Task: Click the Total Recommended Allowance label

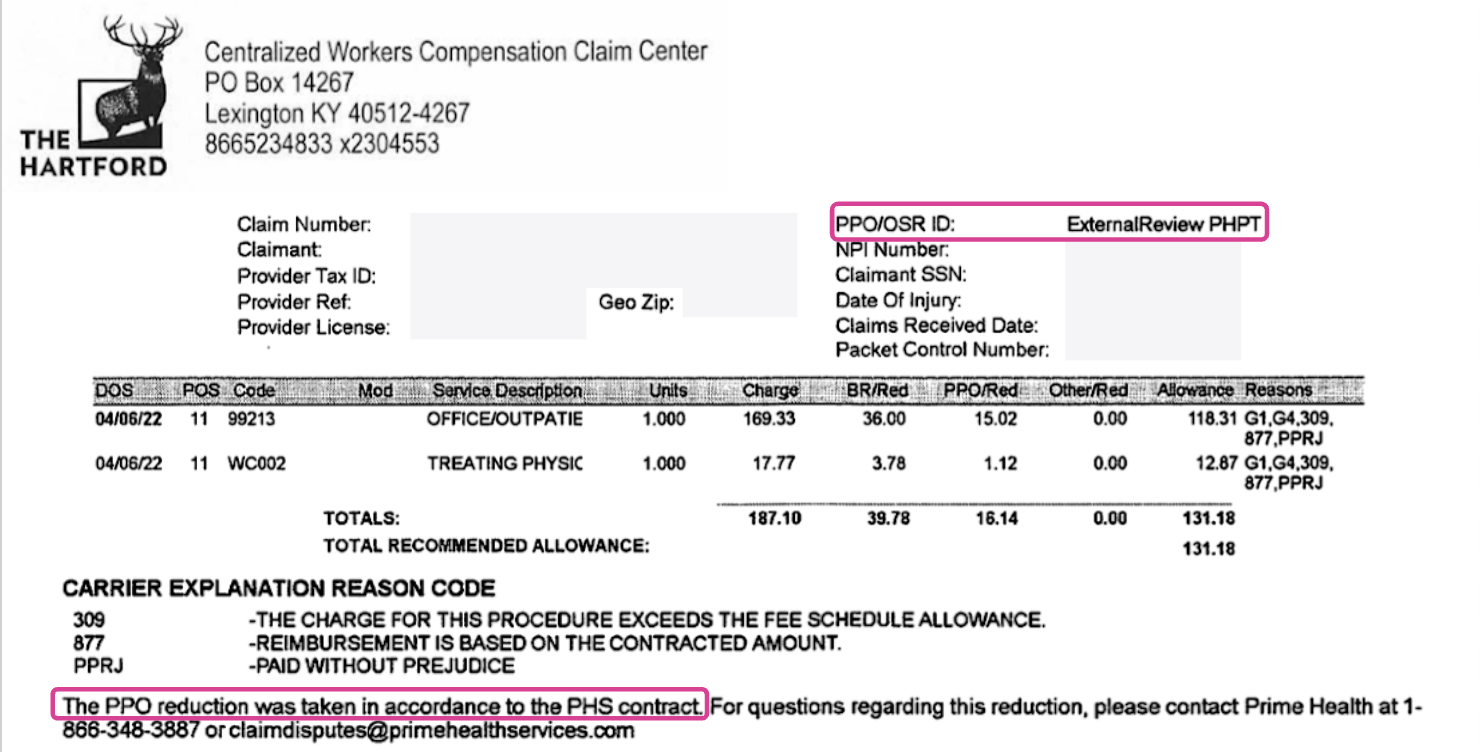Action: click(x=486, y=546)
